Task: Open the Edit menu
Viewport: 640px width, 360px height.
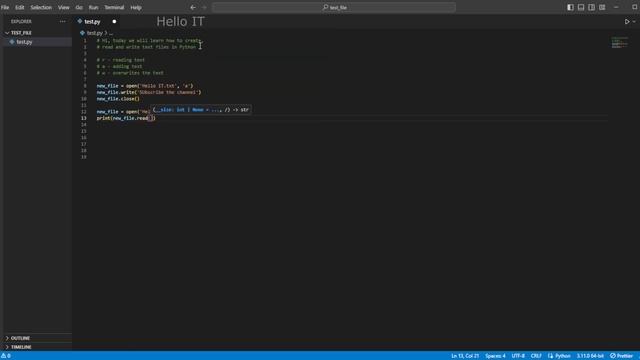Action: pyautogui.click(x=20, y=7)
